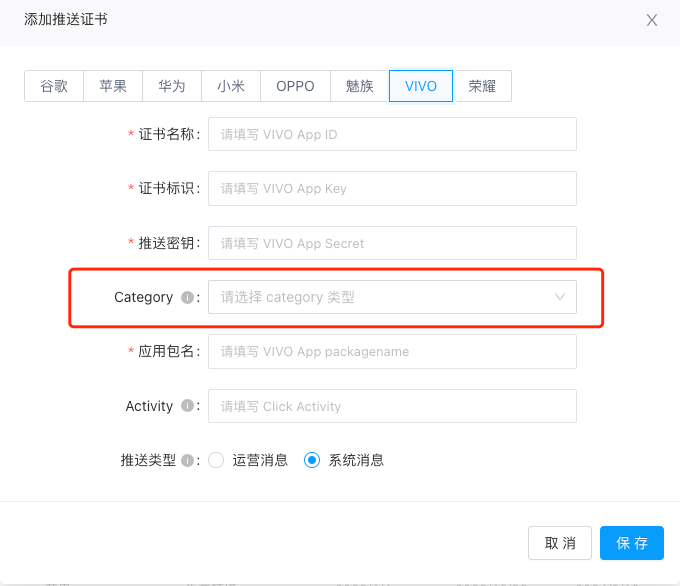680x586 pixels.
Task: Choose the 魅族 tab
Action: (359, 86)
